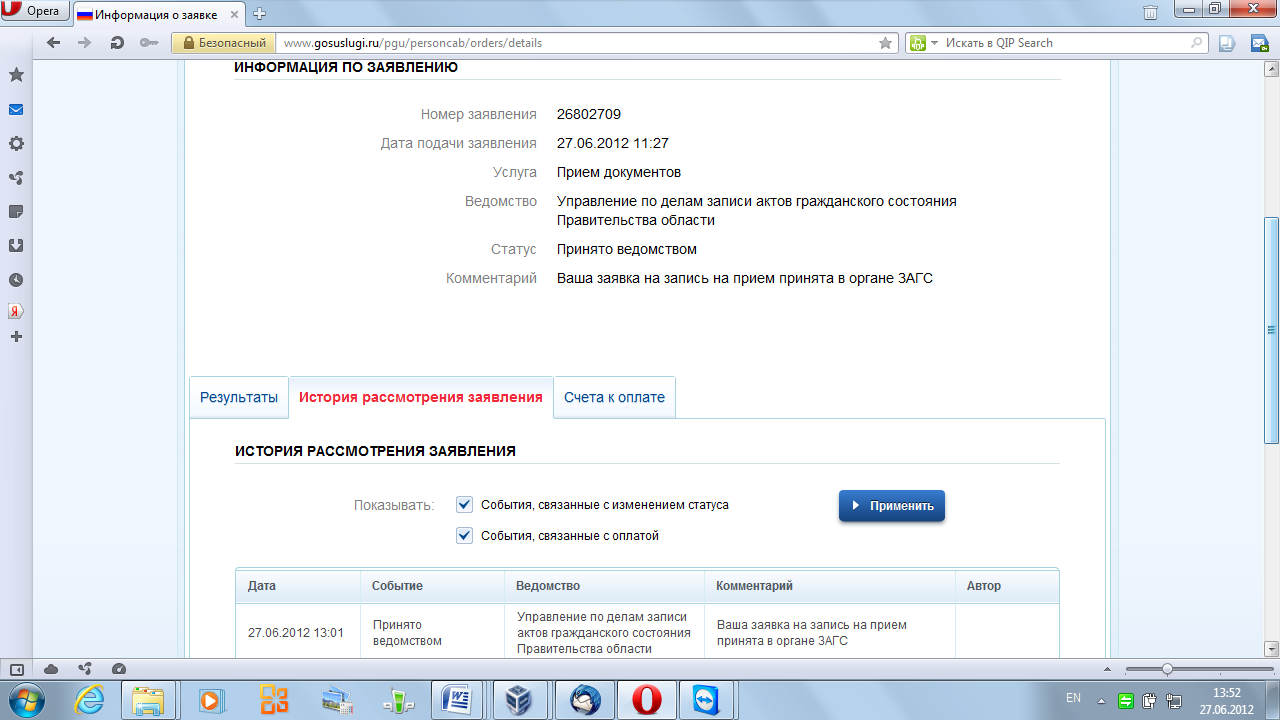Open the Notes panel in the sidebar
This screenshot has width=1280, height=720.
(x=16, y=211)
